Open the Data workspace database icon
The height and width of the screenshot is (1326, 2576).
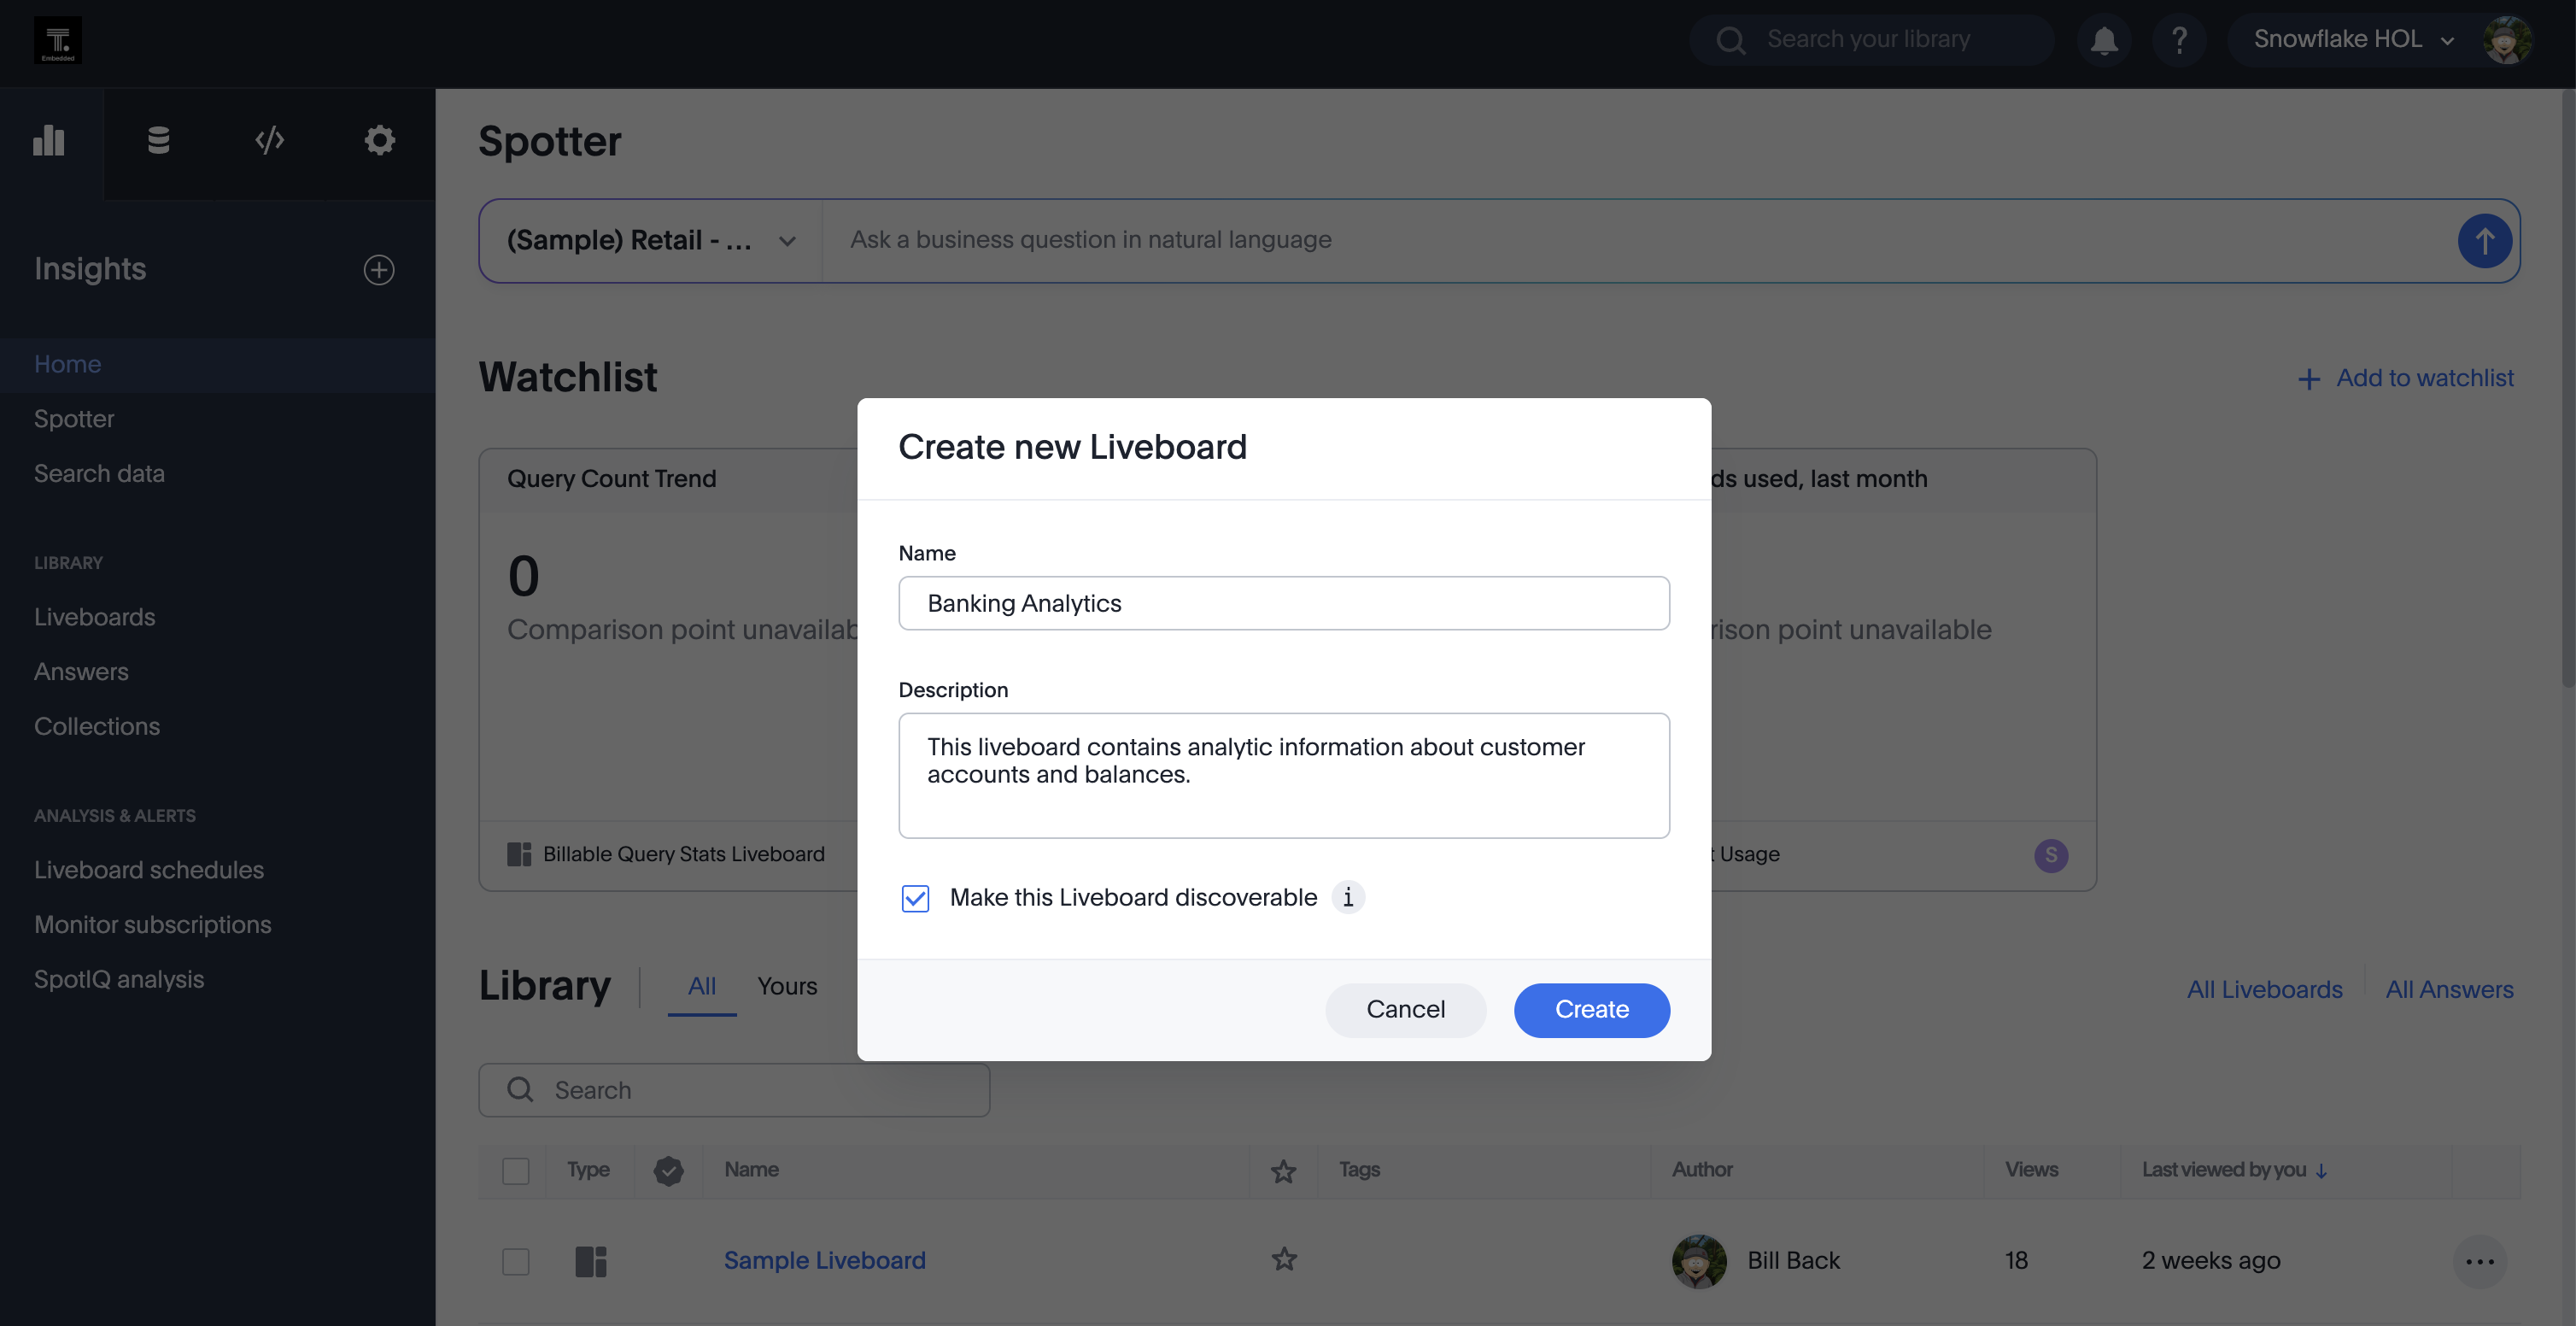(158, 140)
